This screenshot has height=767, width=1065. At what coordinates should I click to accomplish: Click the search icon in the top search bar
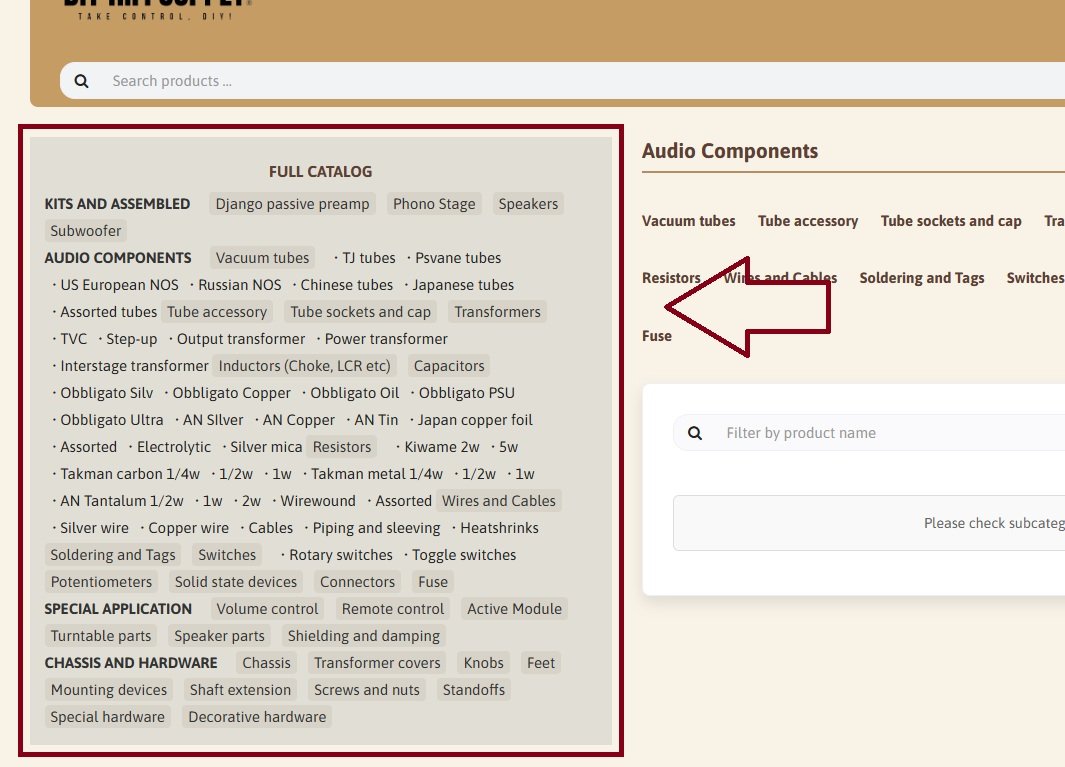coord(82,81)
